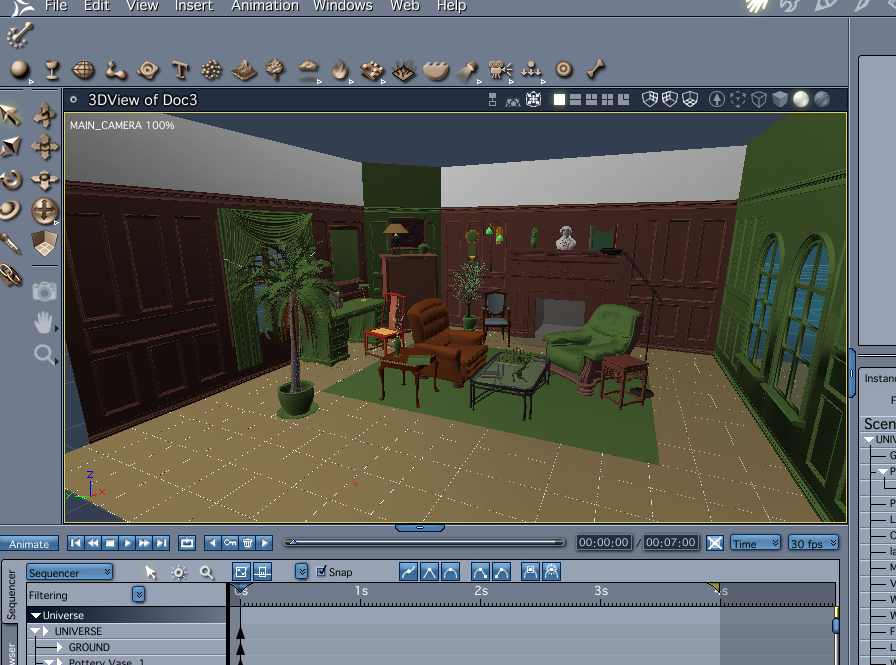
Task: Toggle loop playback button
Action: (187, 543)
